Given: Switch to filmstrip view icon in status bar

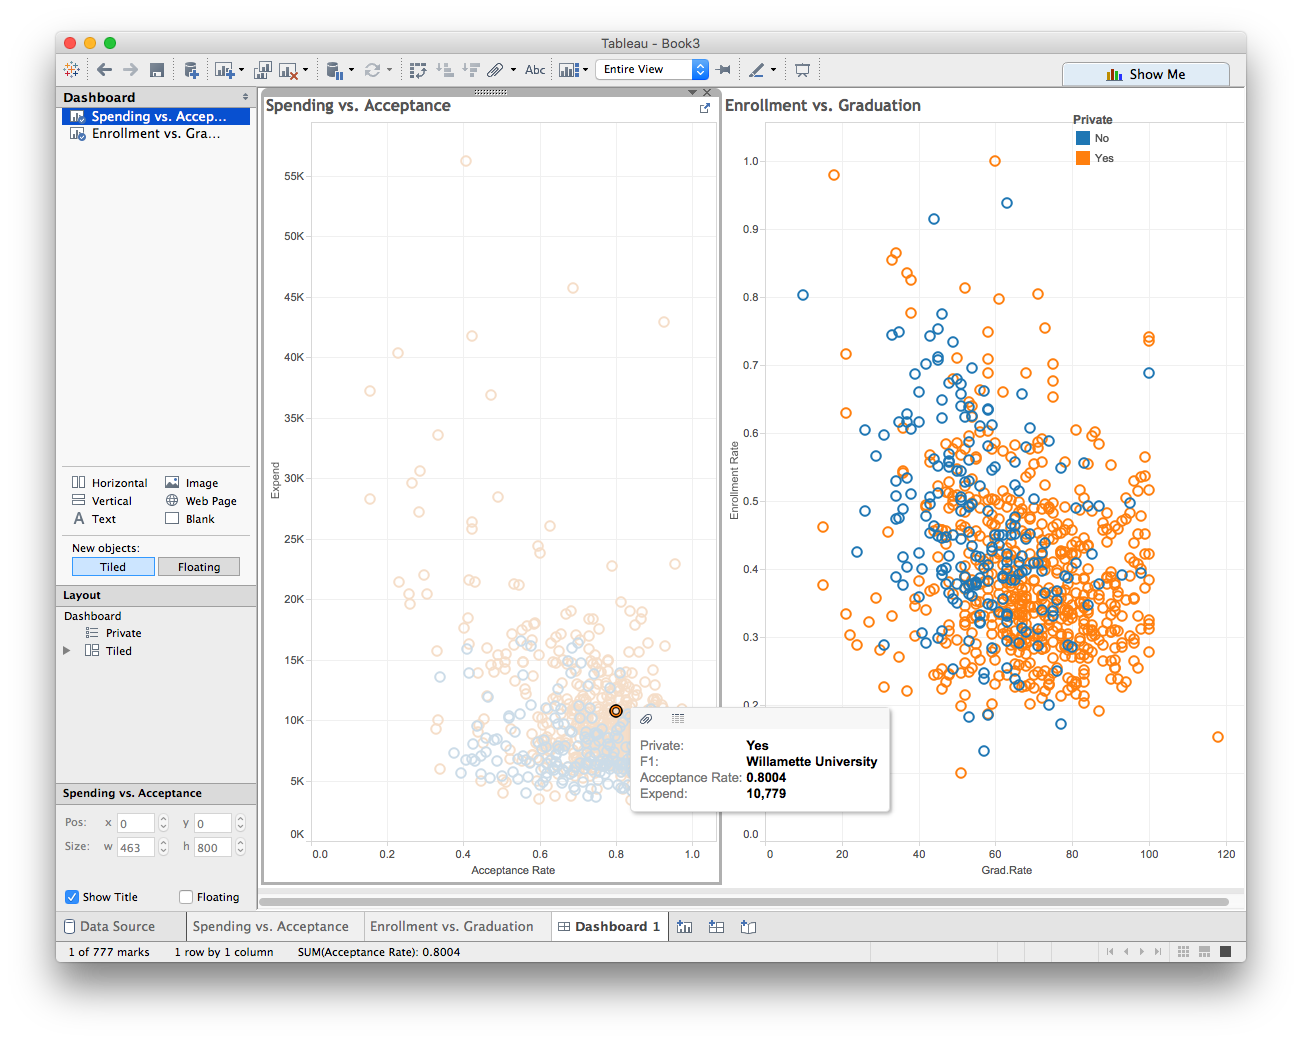Looking at the screenshot, I should tap(1205, 952).
